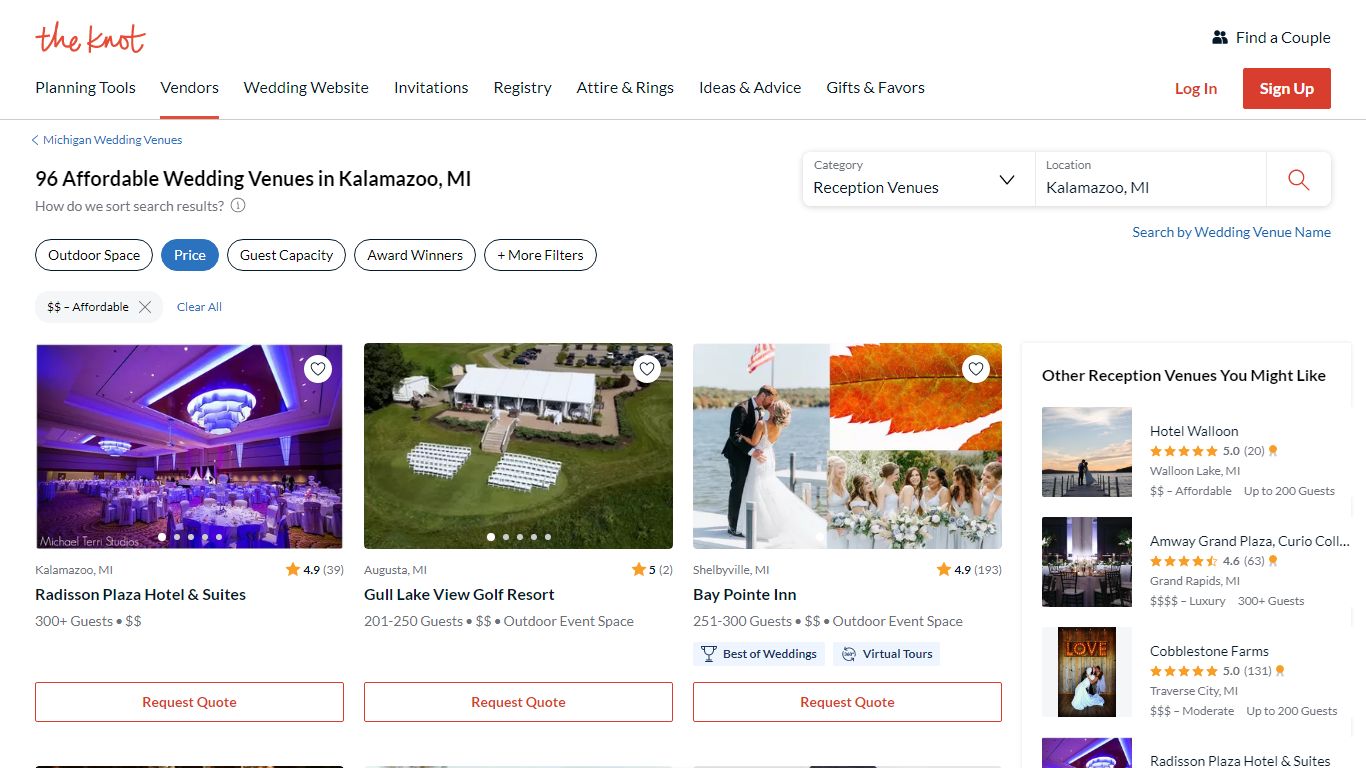Click Cobblestone Farms venue name
The image size is (1366, 768).
[x=1209, y=651]
